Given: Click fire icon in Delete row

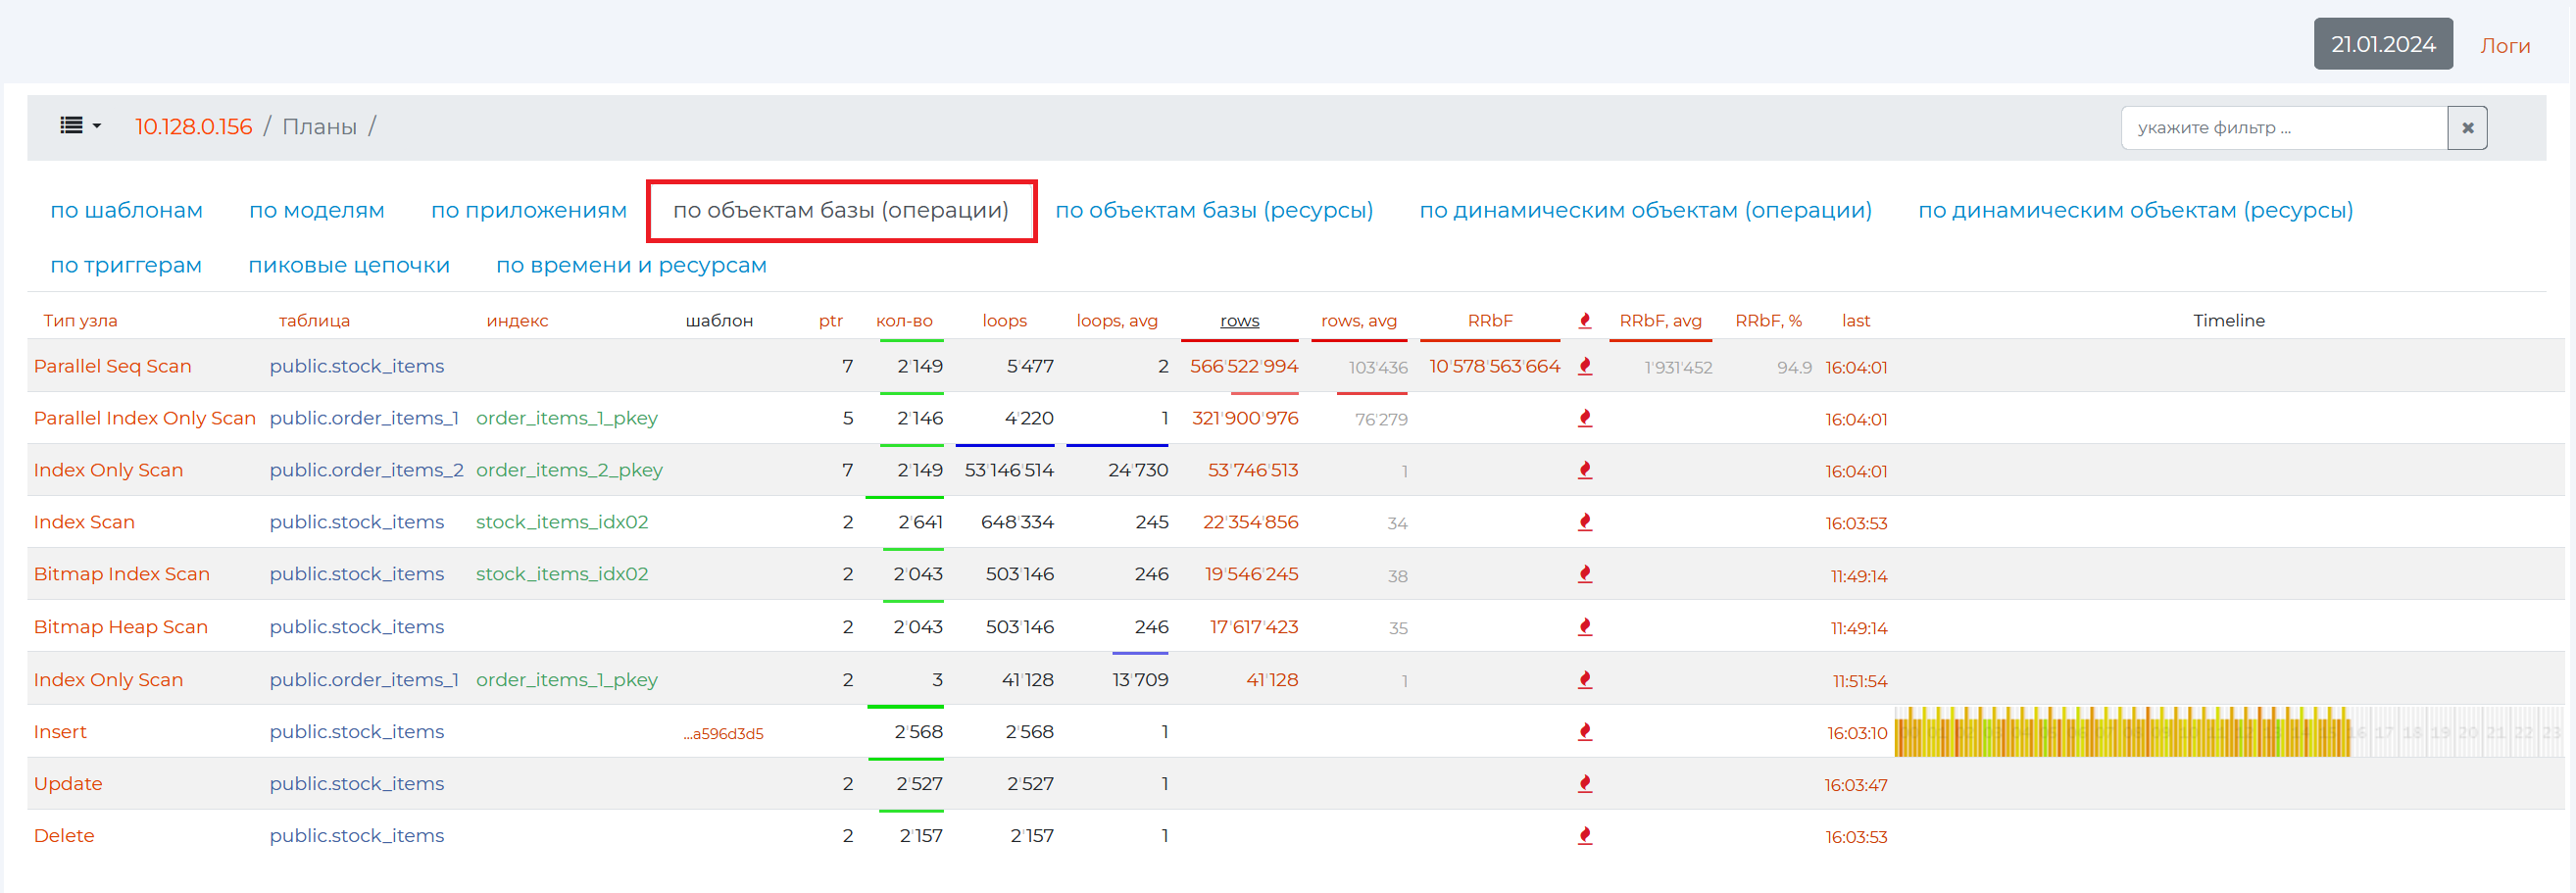Looking at the screenshot, I should [1584, 836].
